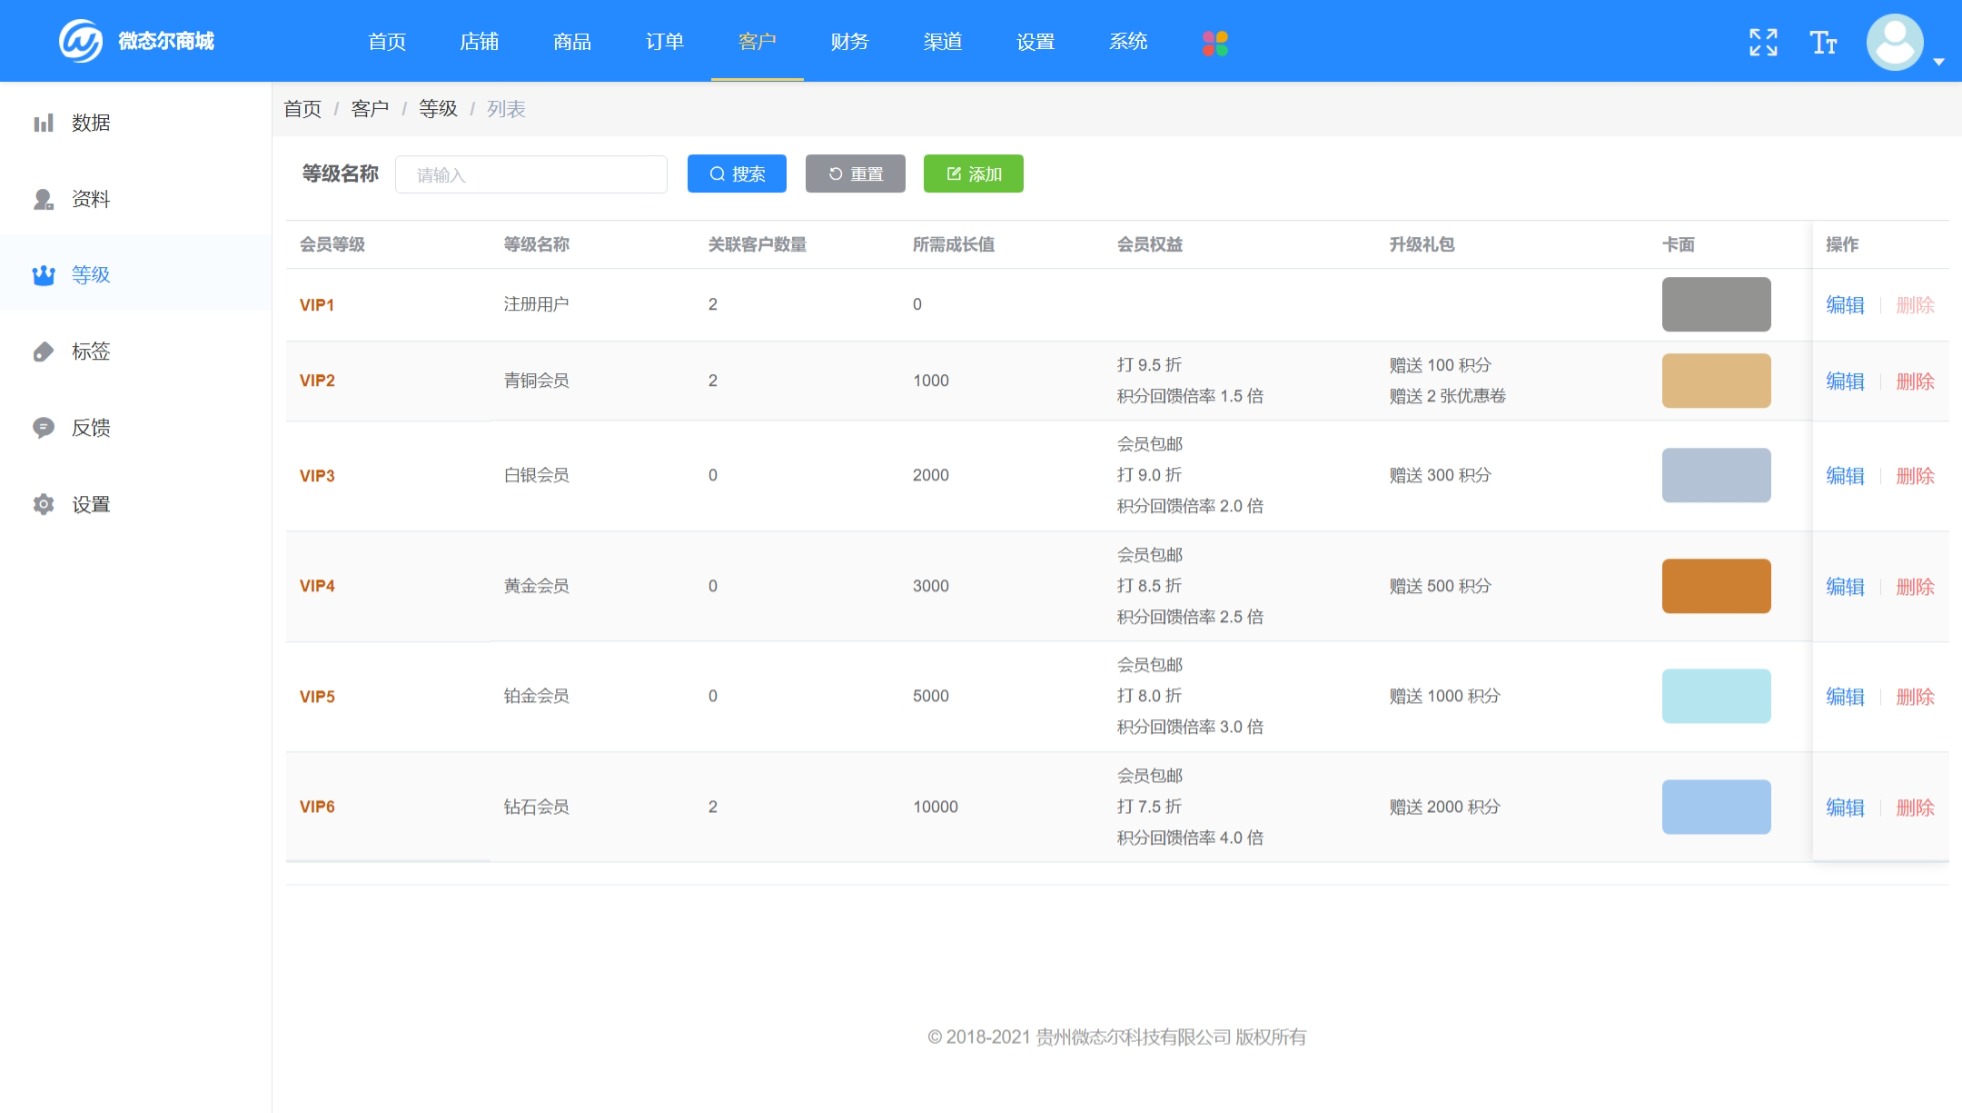The height and width of the screenshot is (1113, 1962).
Task: Click the blue 搜索 button
Action: pyautogui.click(x=736, y=173)
